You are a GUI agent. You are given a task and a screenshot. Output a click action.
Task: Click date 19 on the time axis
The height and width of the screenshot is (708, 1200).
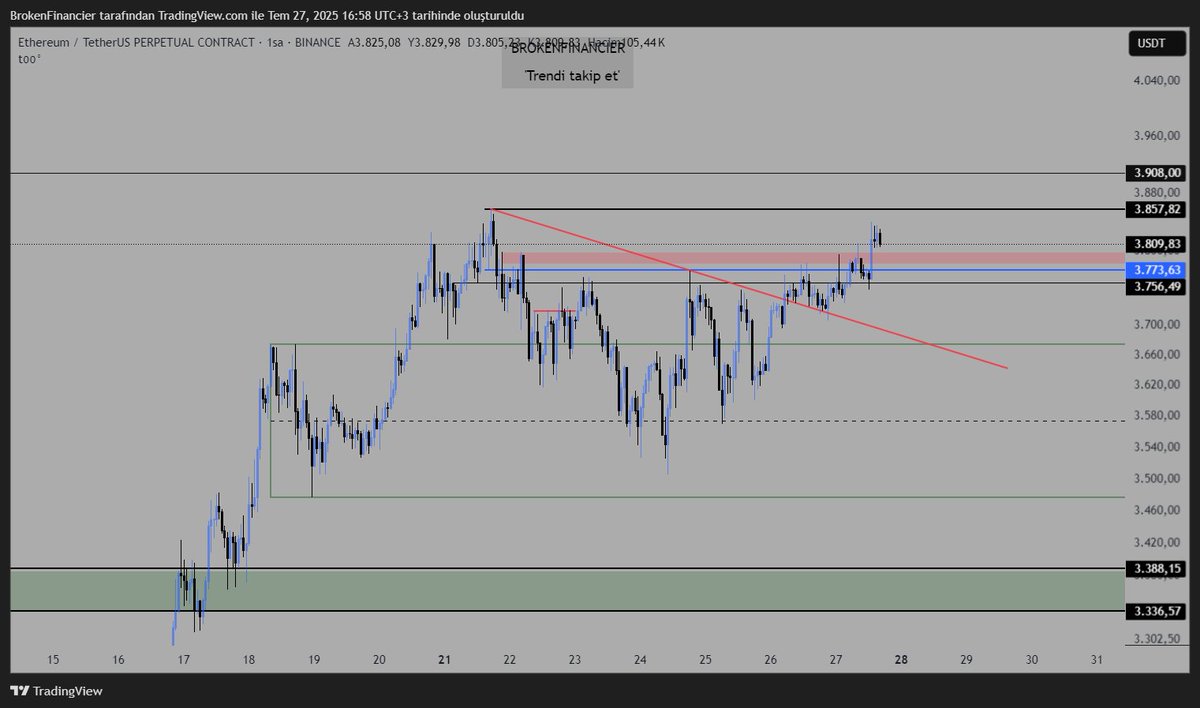click(x=314, y=660)
